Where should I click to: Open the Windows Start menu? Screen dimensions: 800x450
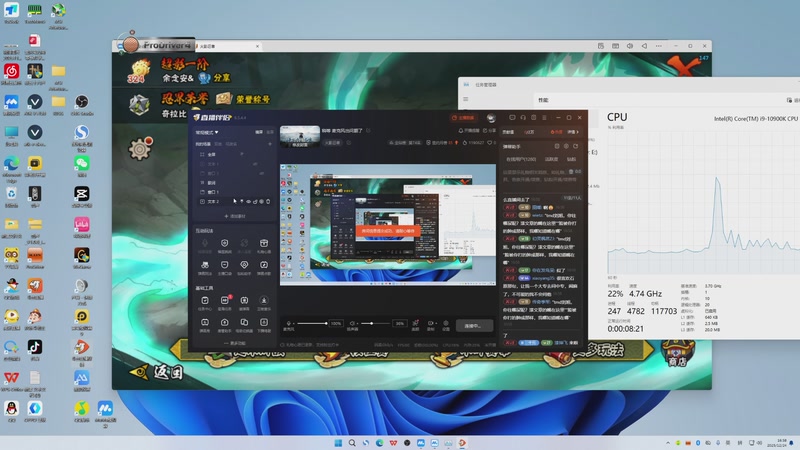click(338, 443)
